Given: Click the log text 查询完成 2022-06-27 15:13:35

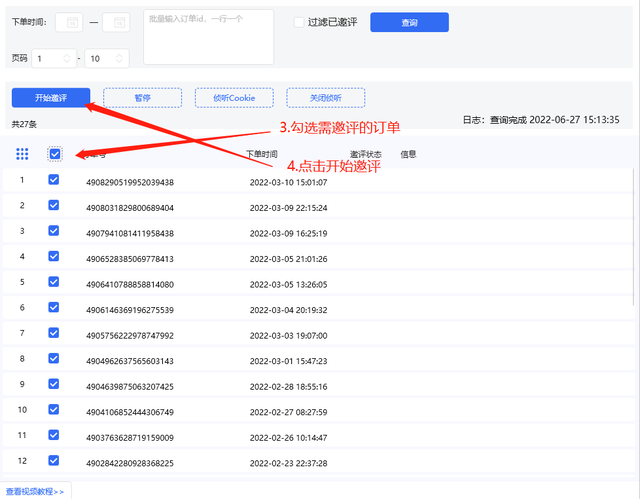Looking at the screenshot, I should (554, 120).
